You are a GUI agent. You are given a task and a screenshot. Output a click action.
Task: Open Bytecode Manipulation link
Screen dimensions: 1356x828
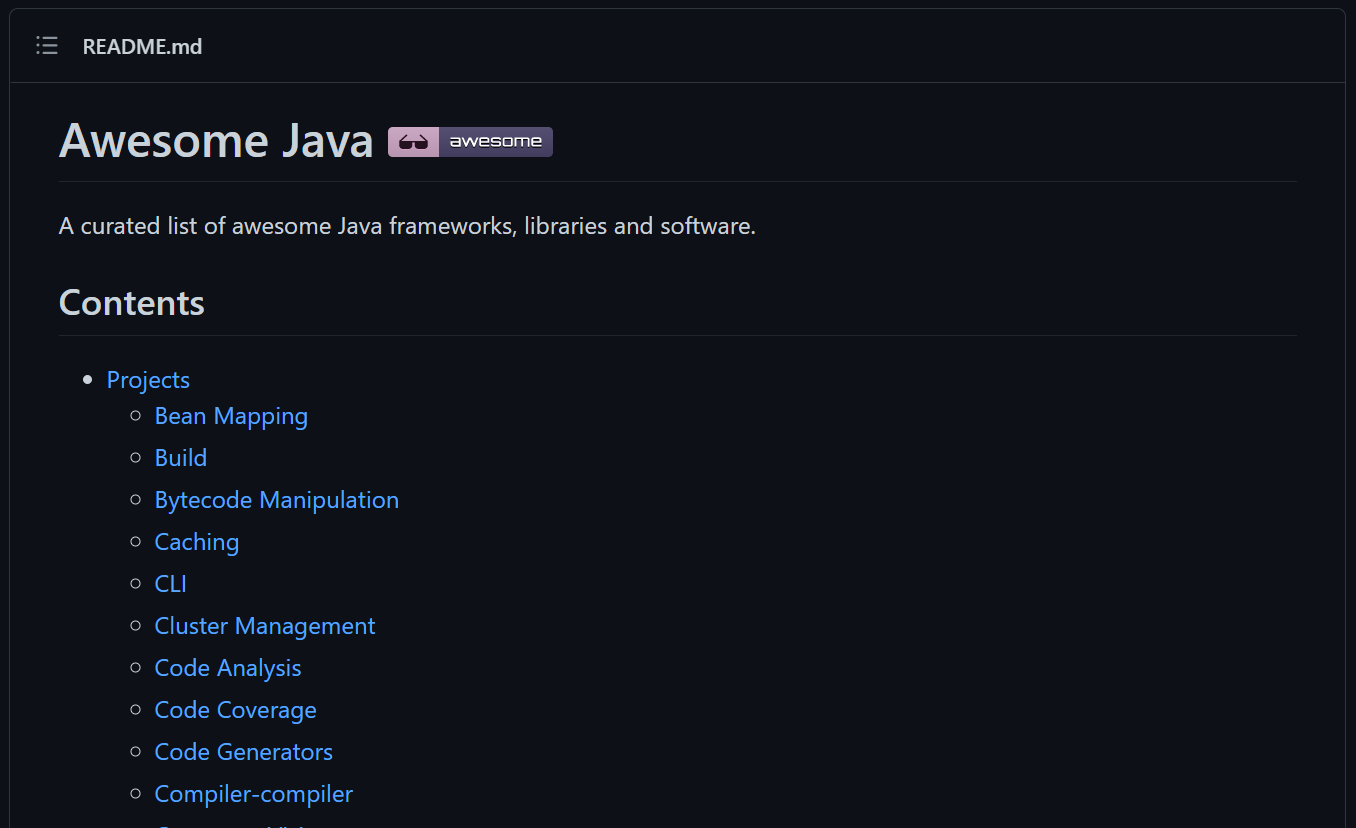coord(277,500)
